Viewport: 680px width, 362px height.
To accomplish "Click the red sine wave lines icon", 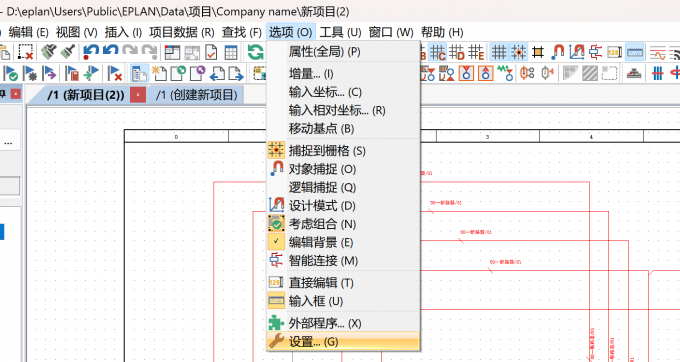I will (657, 52).
